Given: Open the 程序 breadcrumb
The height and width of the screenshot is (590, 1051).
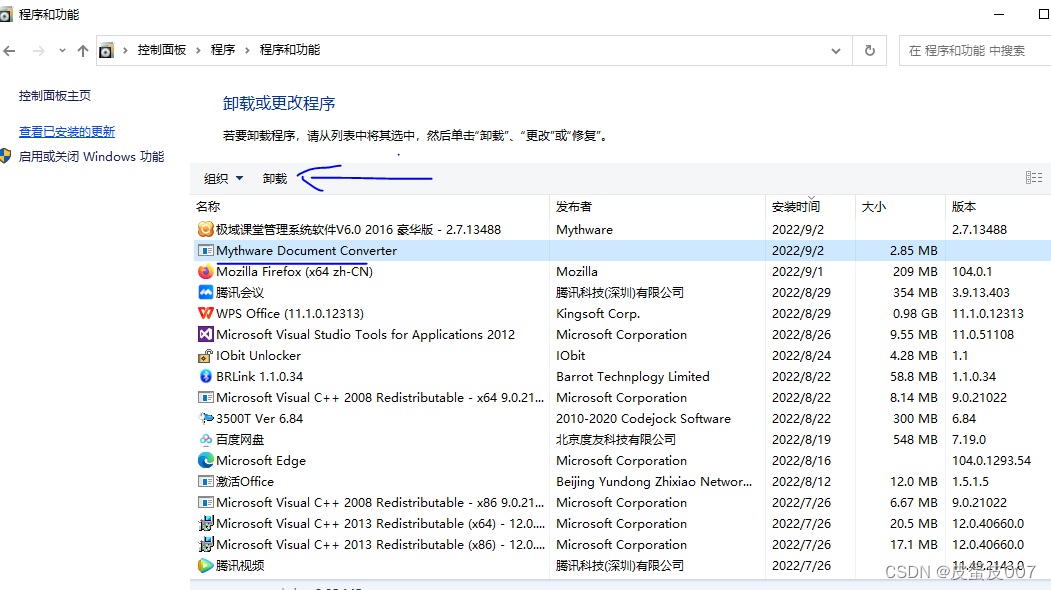Looking at the screenshot, I should click(223, 50).
